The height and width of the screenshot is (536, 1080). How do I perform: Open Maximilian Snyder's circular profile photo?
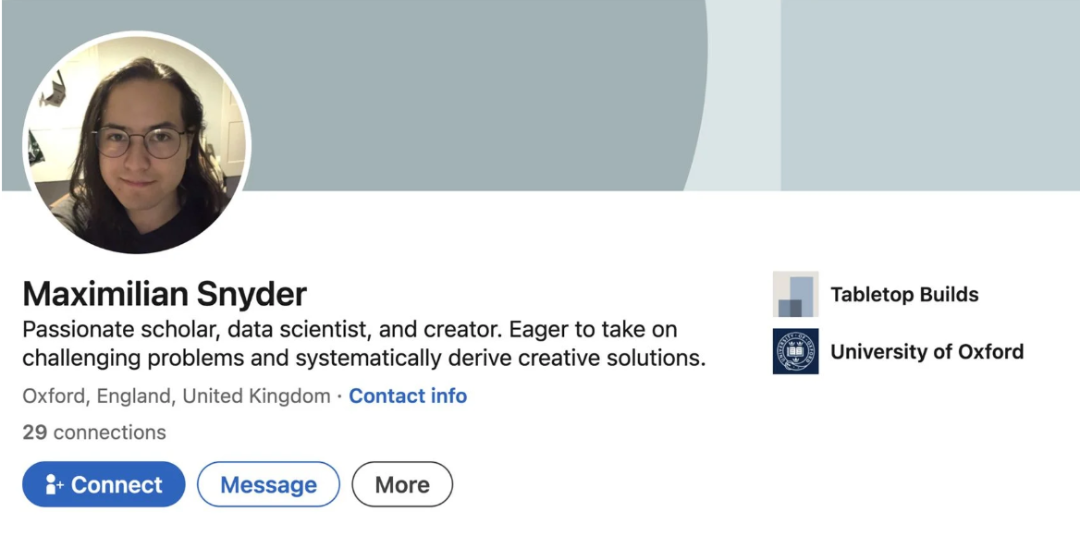136,142
